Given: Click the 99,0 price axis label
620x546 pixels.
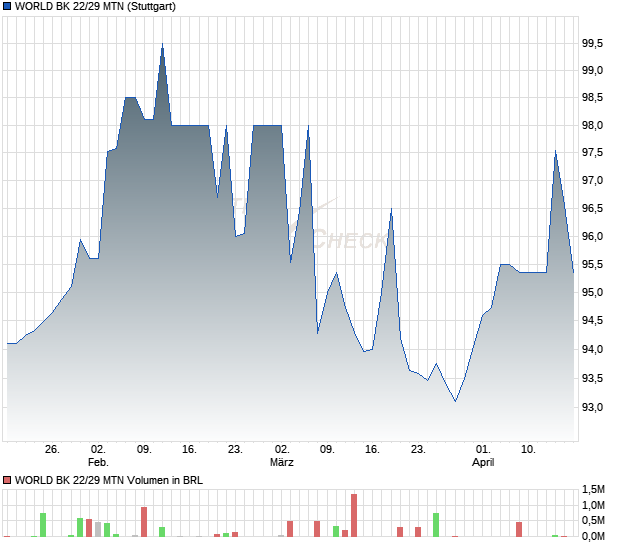Looking at the screenshot, I should click(592, 70).
